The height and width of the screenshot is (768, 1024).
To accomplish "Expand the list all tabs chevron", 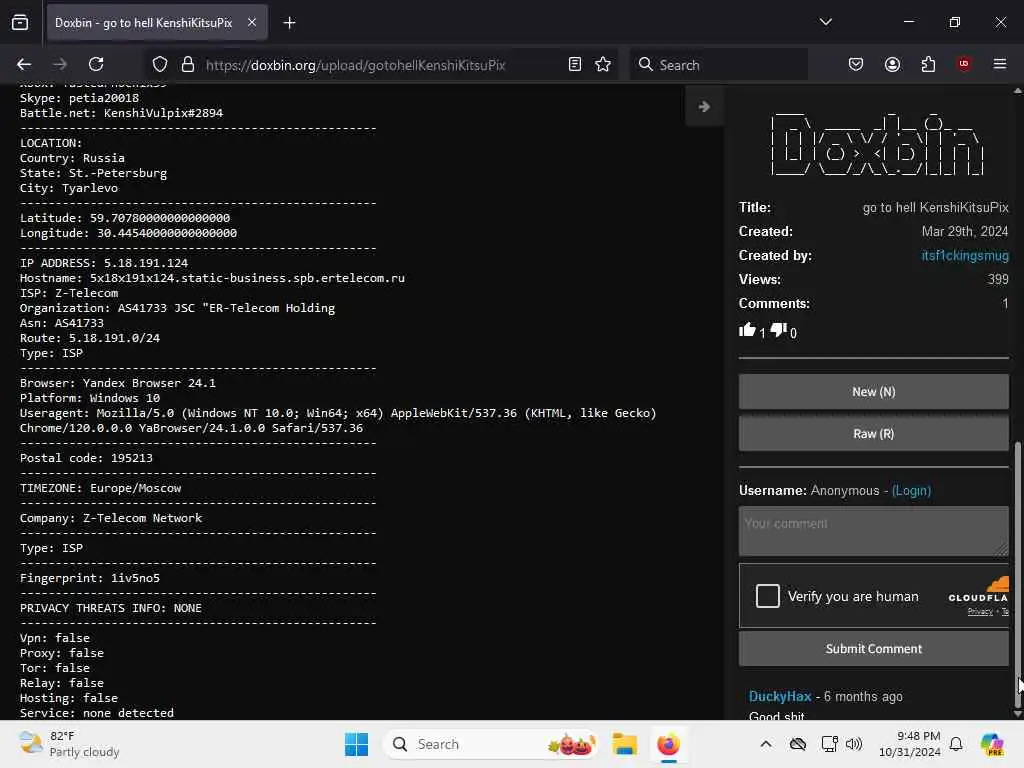I will click(x=825, y=22).
